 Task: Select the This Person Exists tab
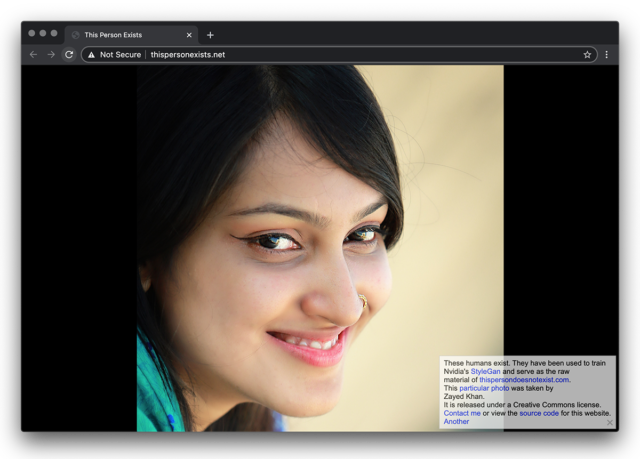click(131, 35)
